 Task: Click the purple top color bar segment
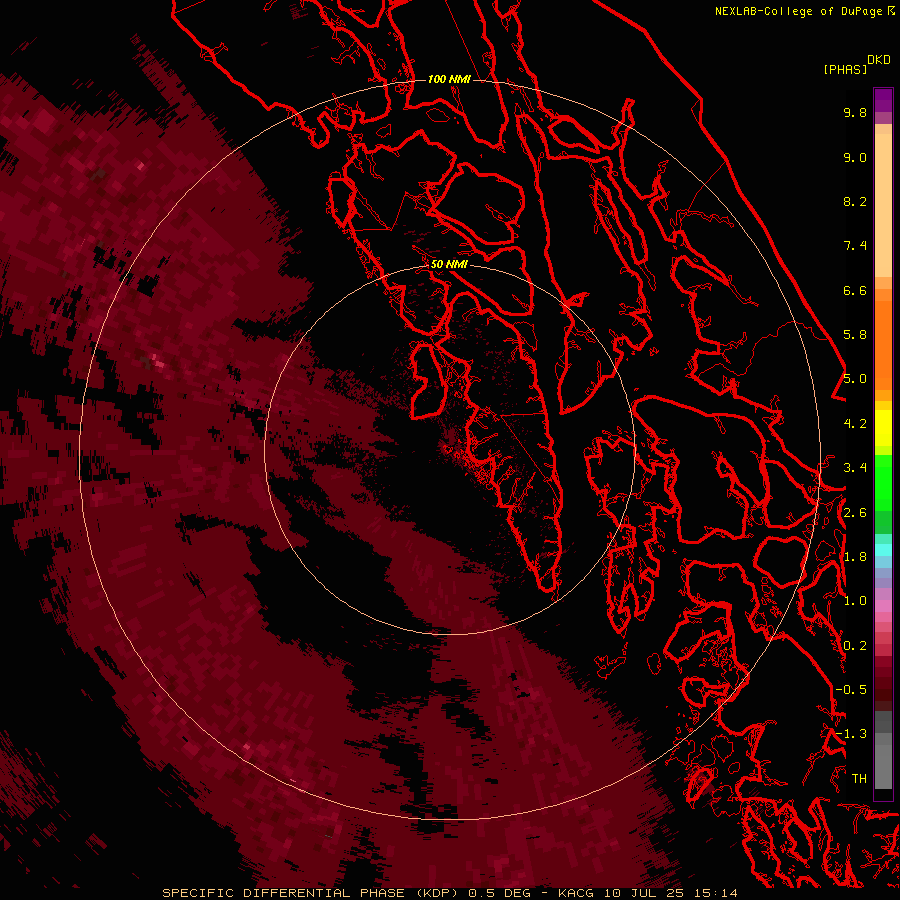point(883,100)
